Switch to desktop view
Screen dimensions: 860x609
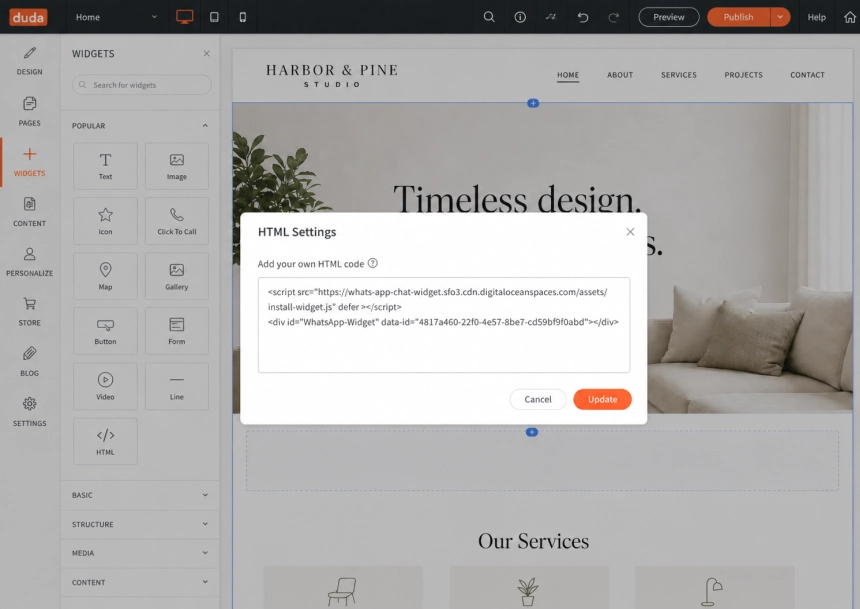[x=184, y=17]
